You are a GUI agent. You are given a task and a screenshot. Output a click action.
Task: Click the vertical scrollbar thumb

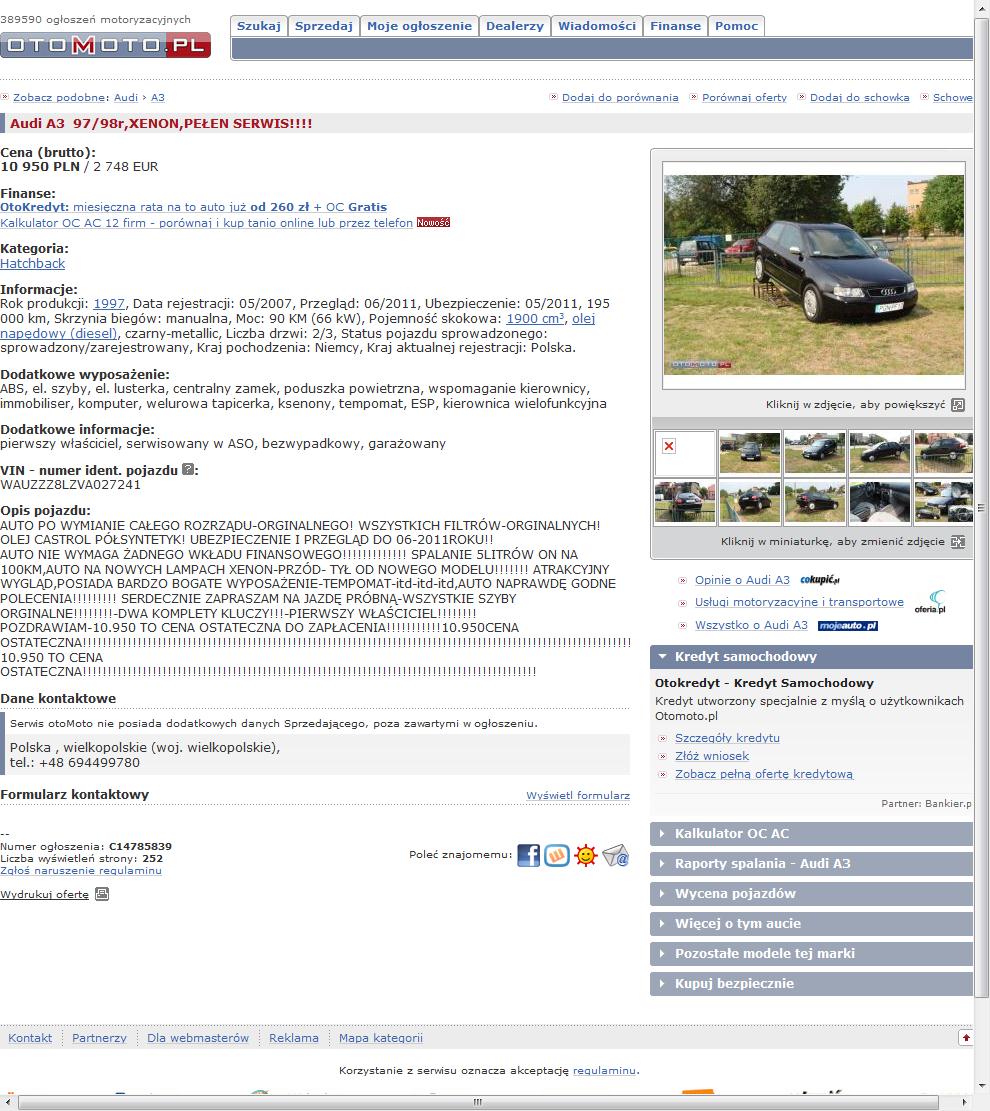[981, 507]
